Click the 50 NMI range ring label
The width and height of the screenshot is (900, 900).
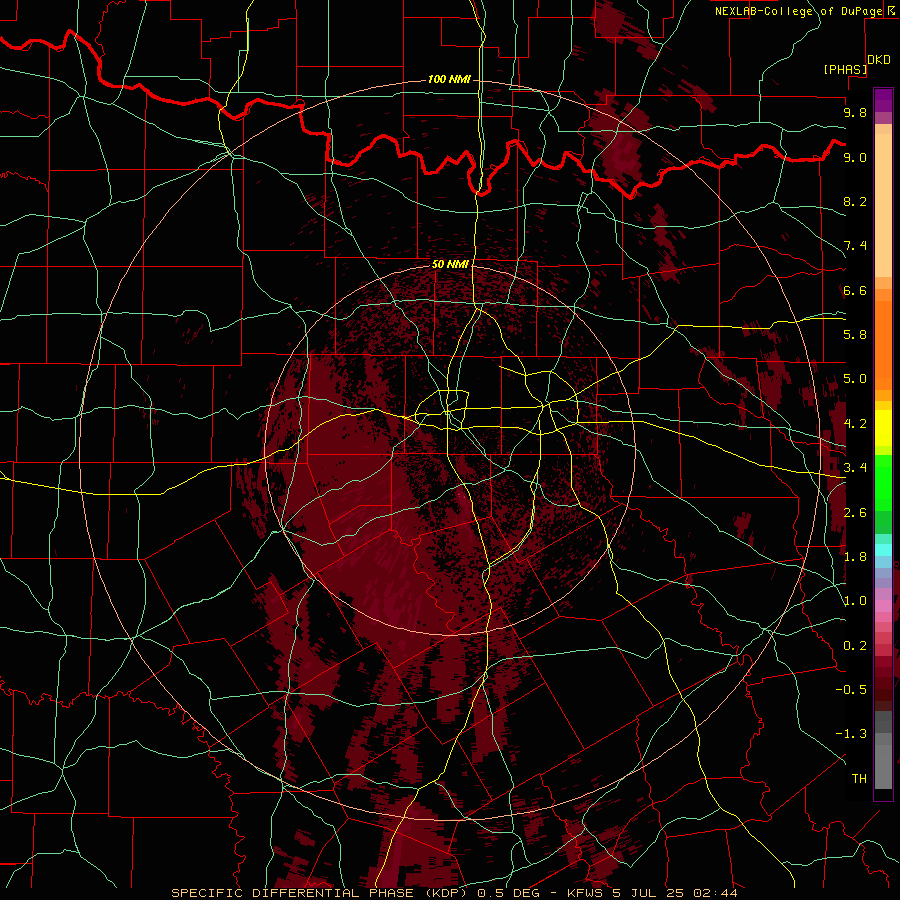point(450,264)
